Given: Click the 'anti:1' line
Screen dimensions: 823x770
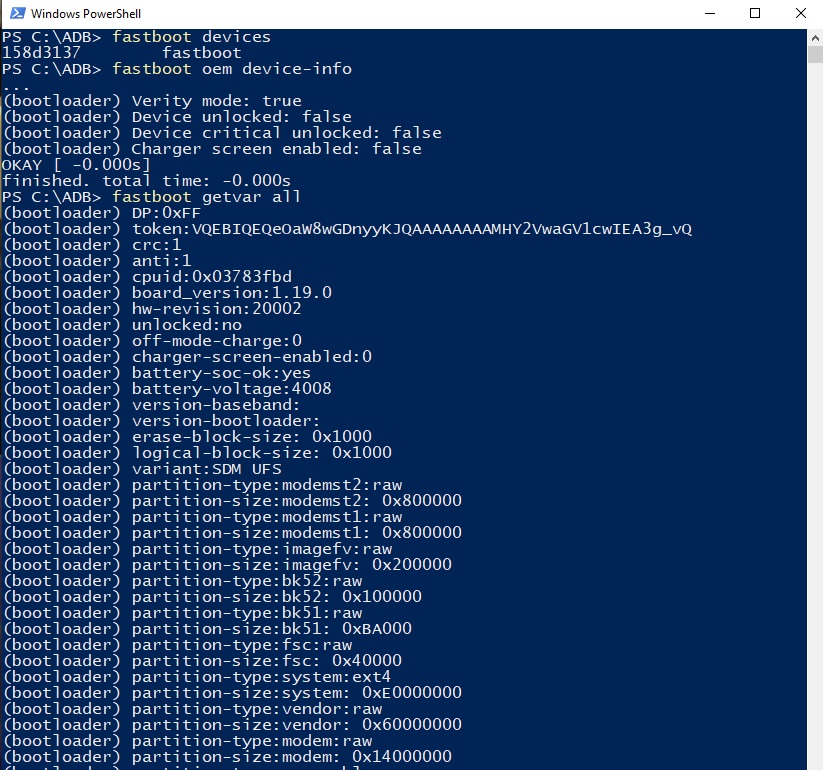Looking at the screenshot, I should pos(97,261).
